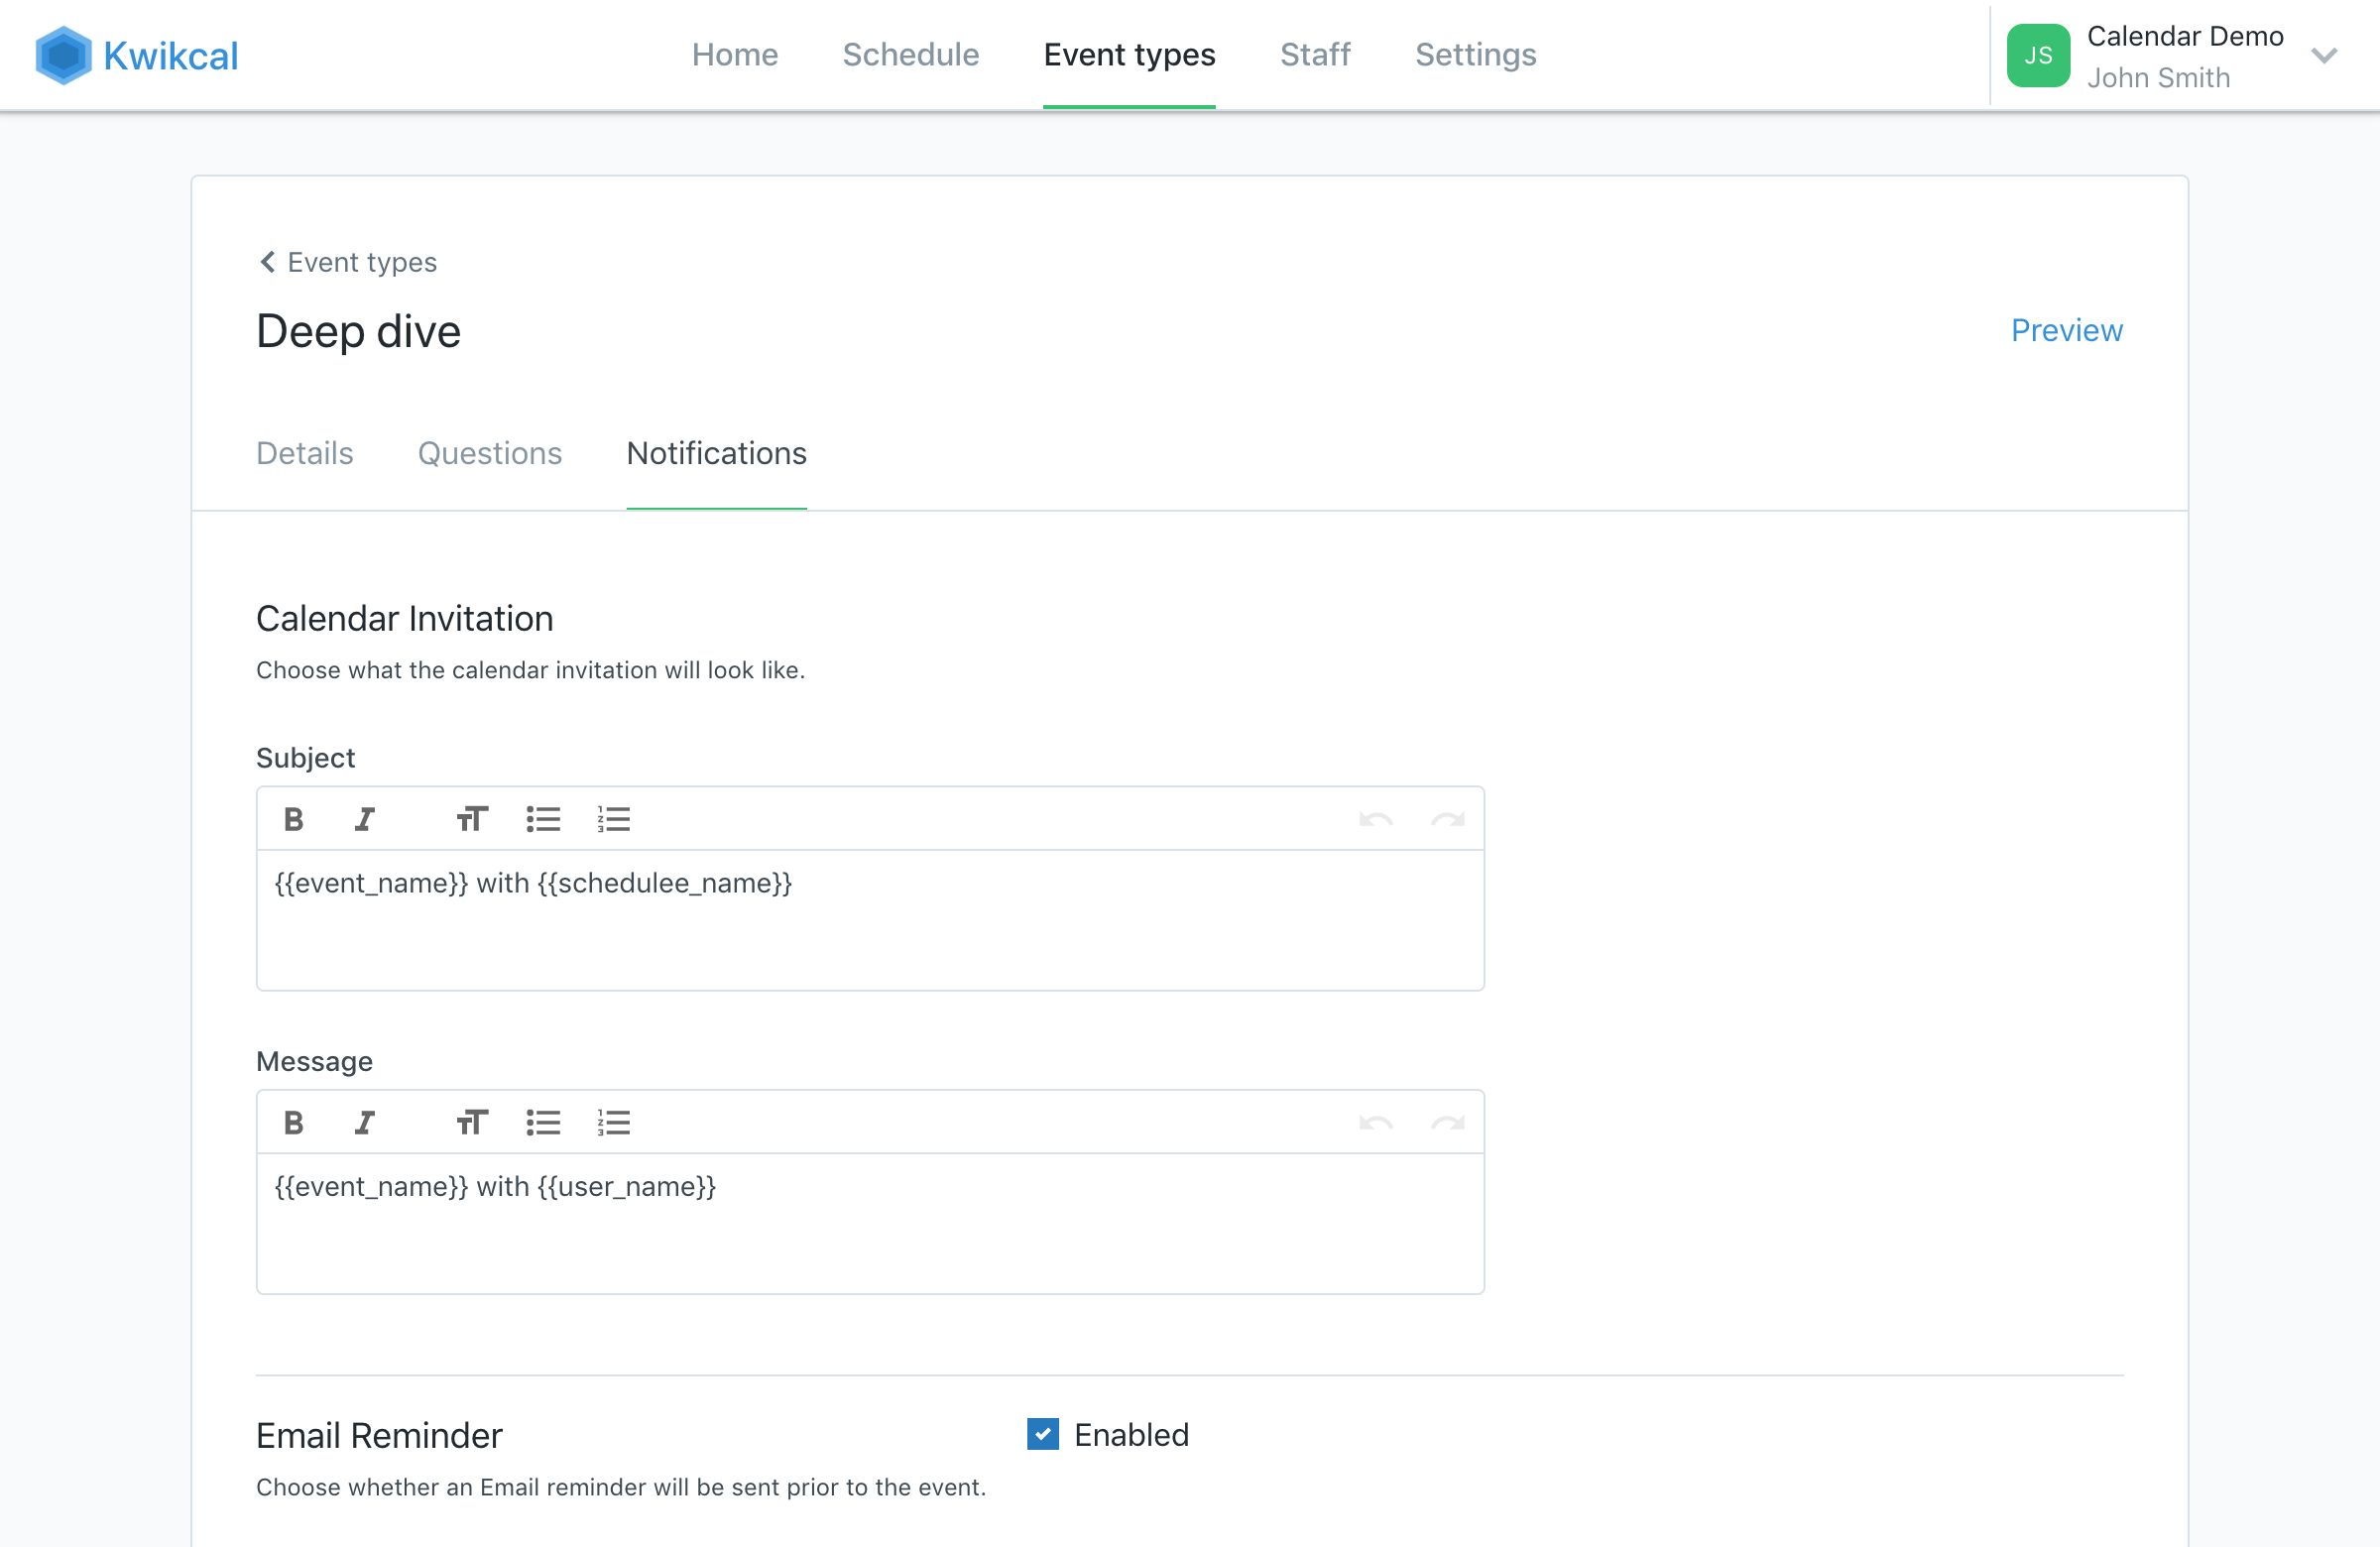The width and height of the screenshot is (2380, 1547).
Task: Open the Details tab
Action: coord(304,453)
